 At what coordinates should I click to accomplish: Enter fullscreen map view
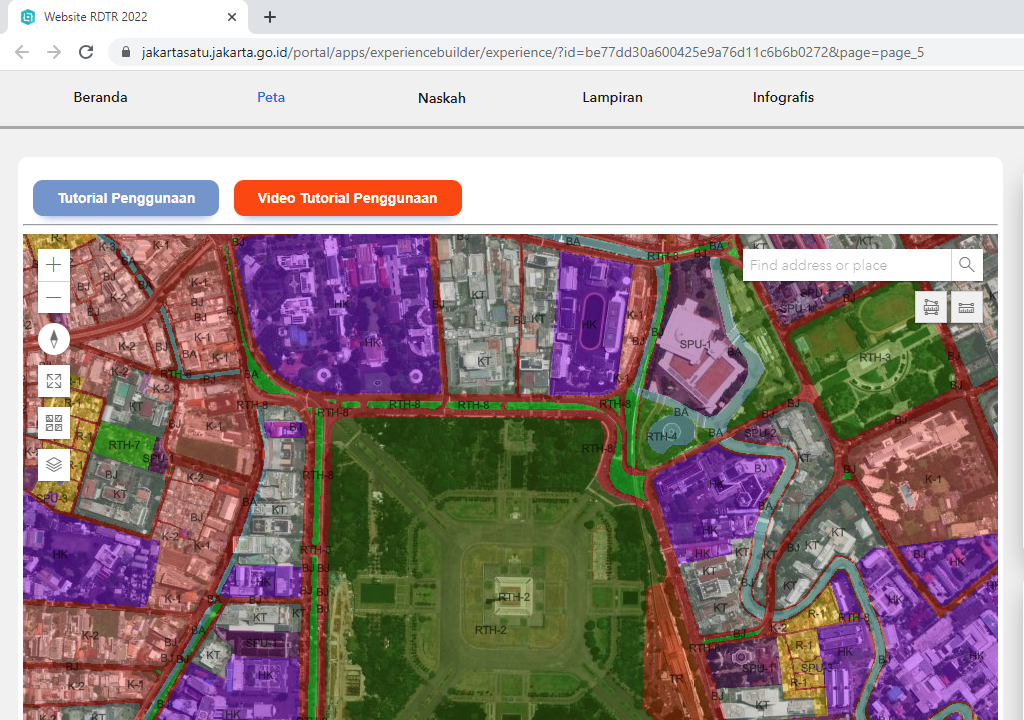coord(54,381)
